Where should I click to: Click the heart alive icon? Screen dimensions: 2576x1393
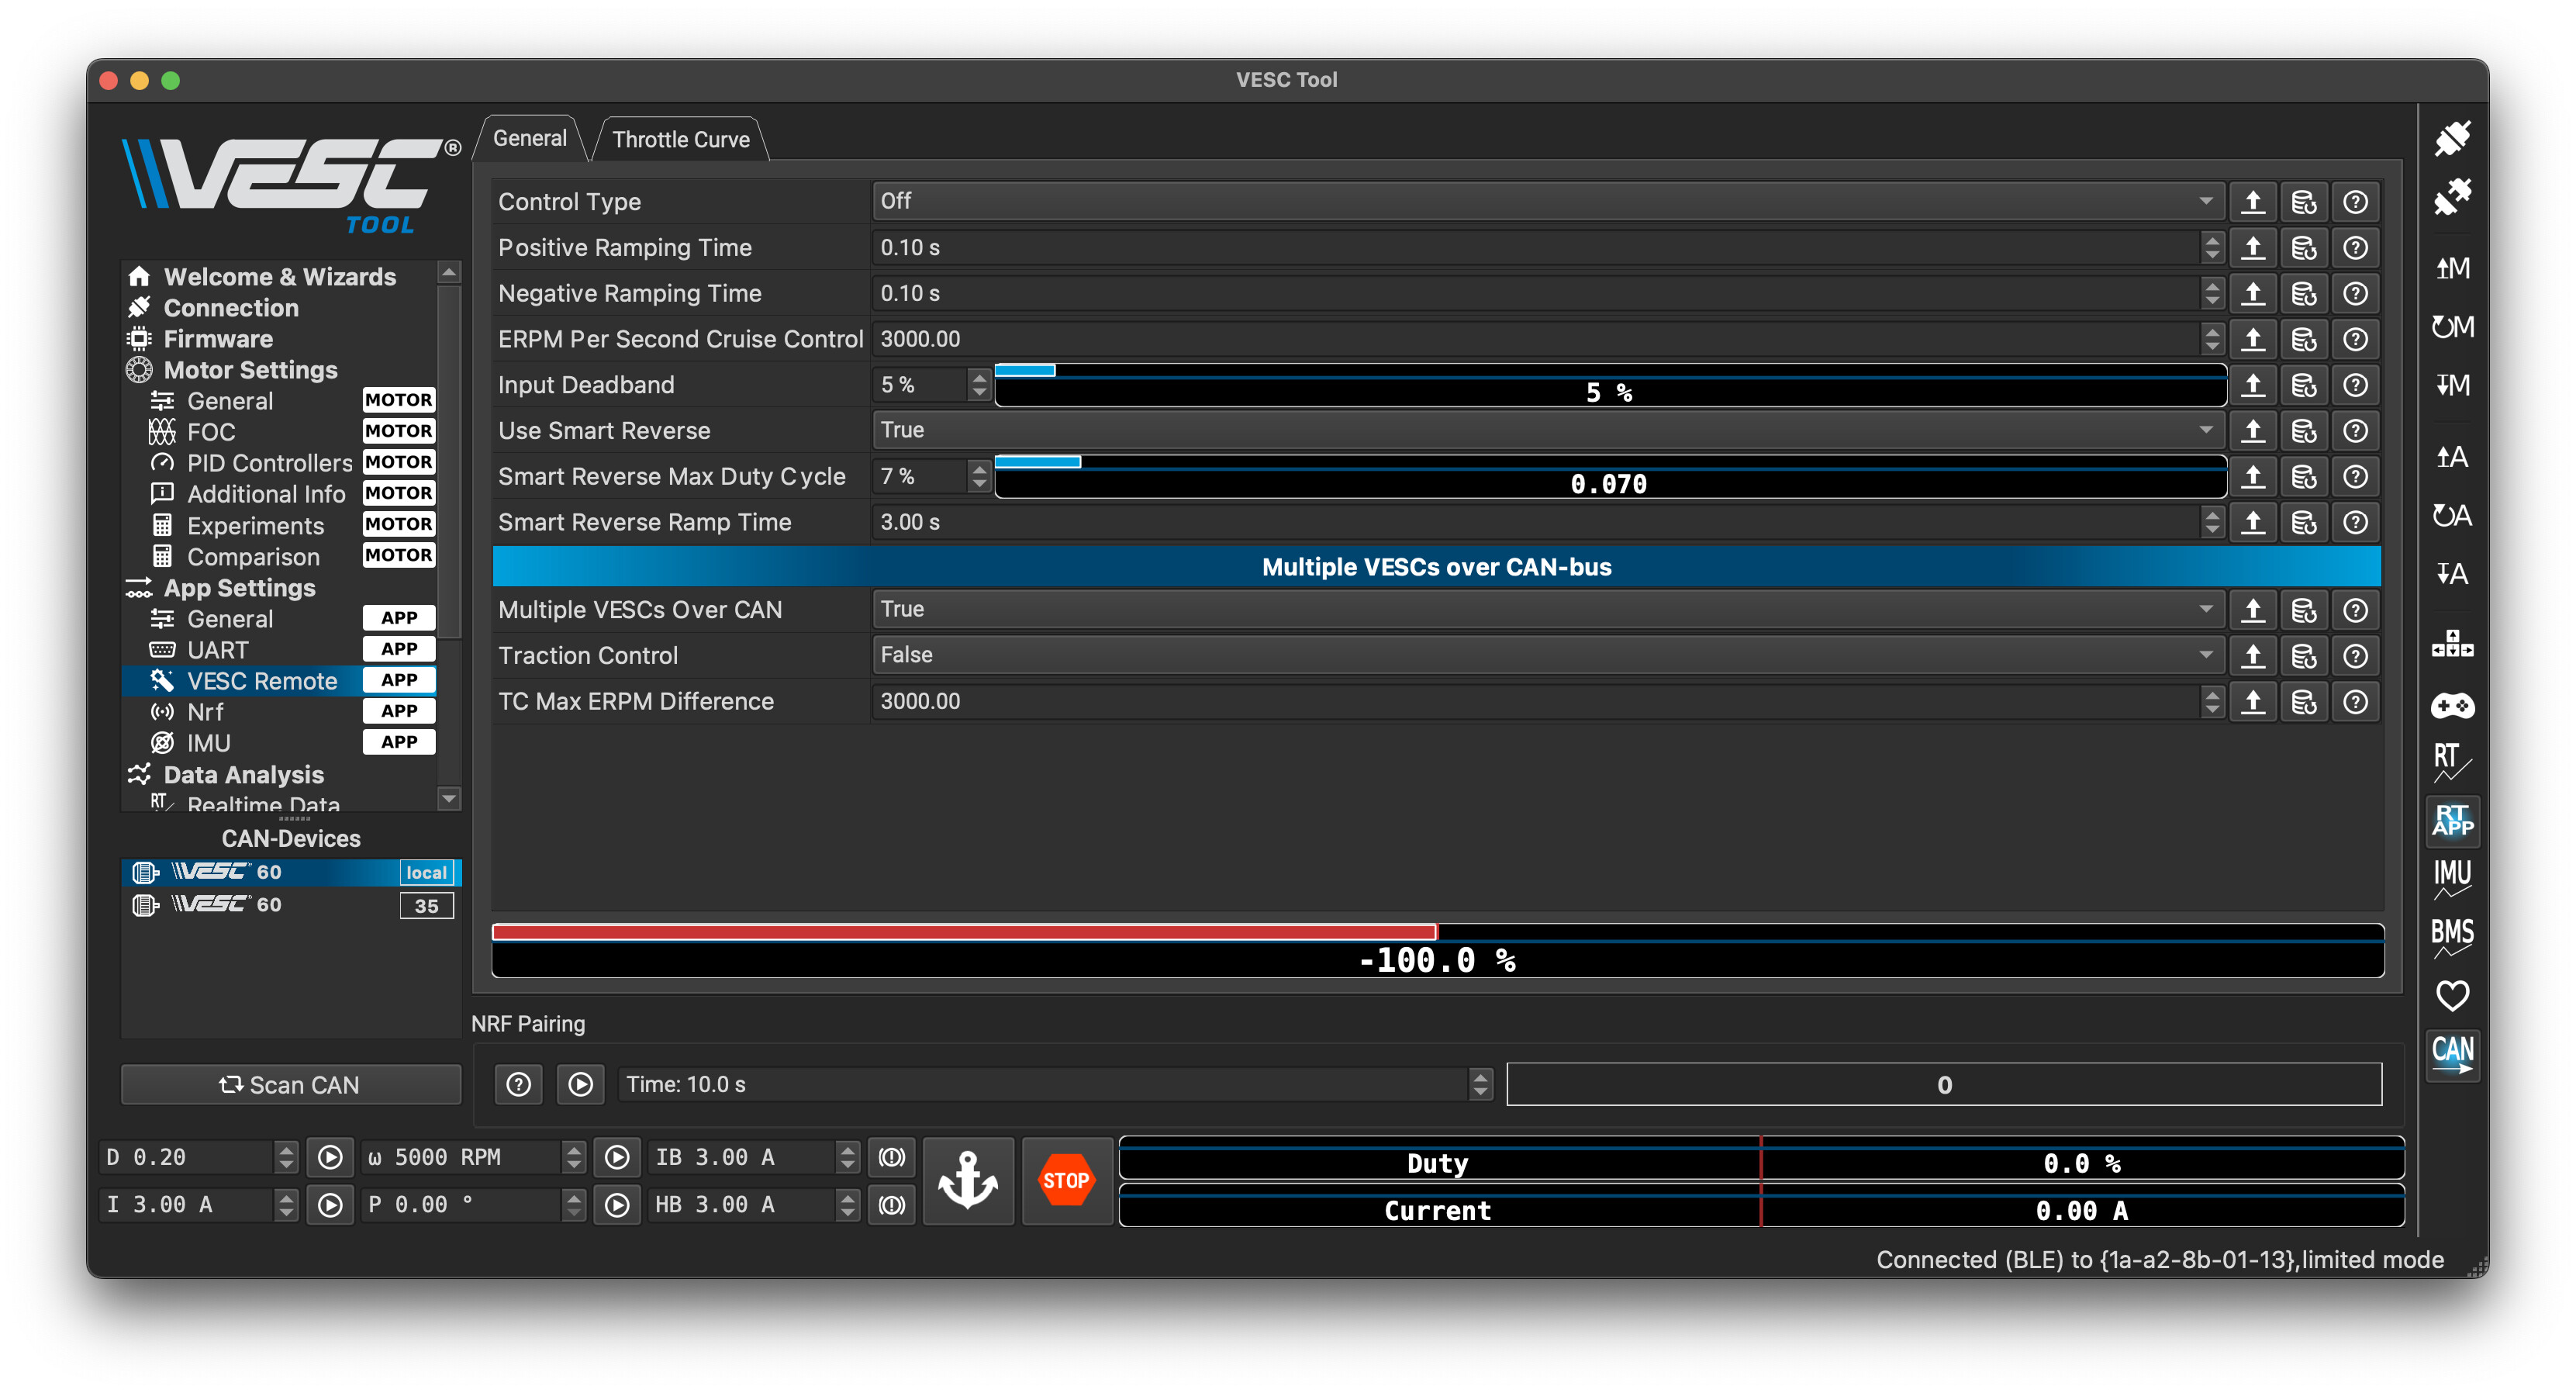2451,995
